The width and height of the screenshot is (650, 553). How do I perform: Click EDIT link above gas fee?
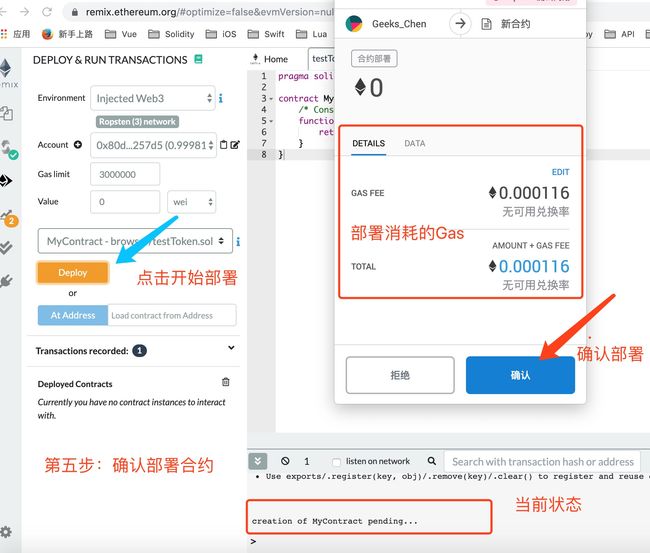click(560, 172)
